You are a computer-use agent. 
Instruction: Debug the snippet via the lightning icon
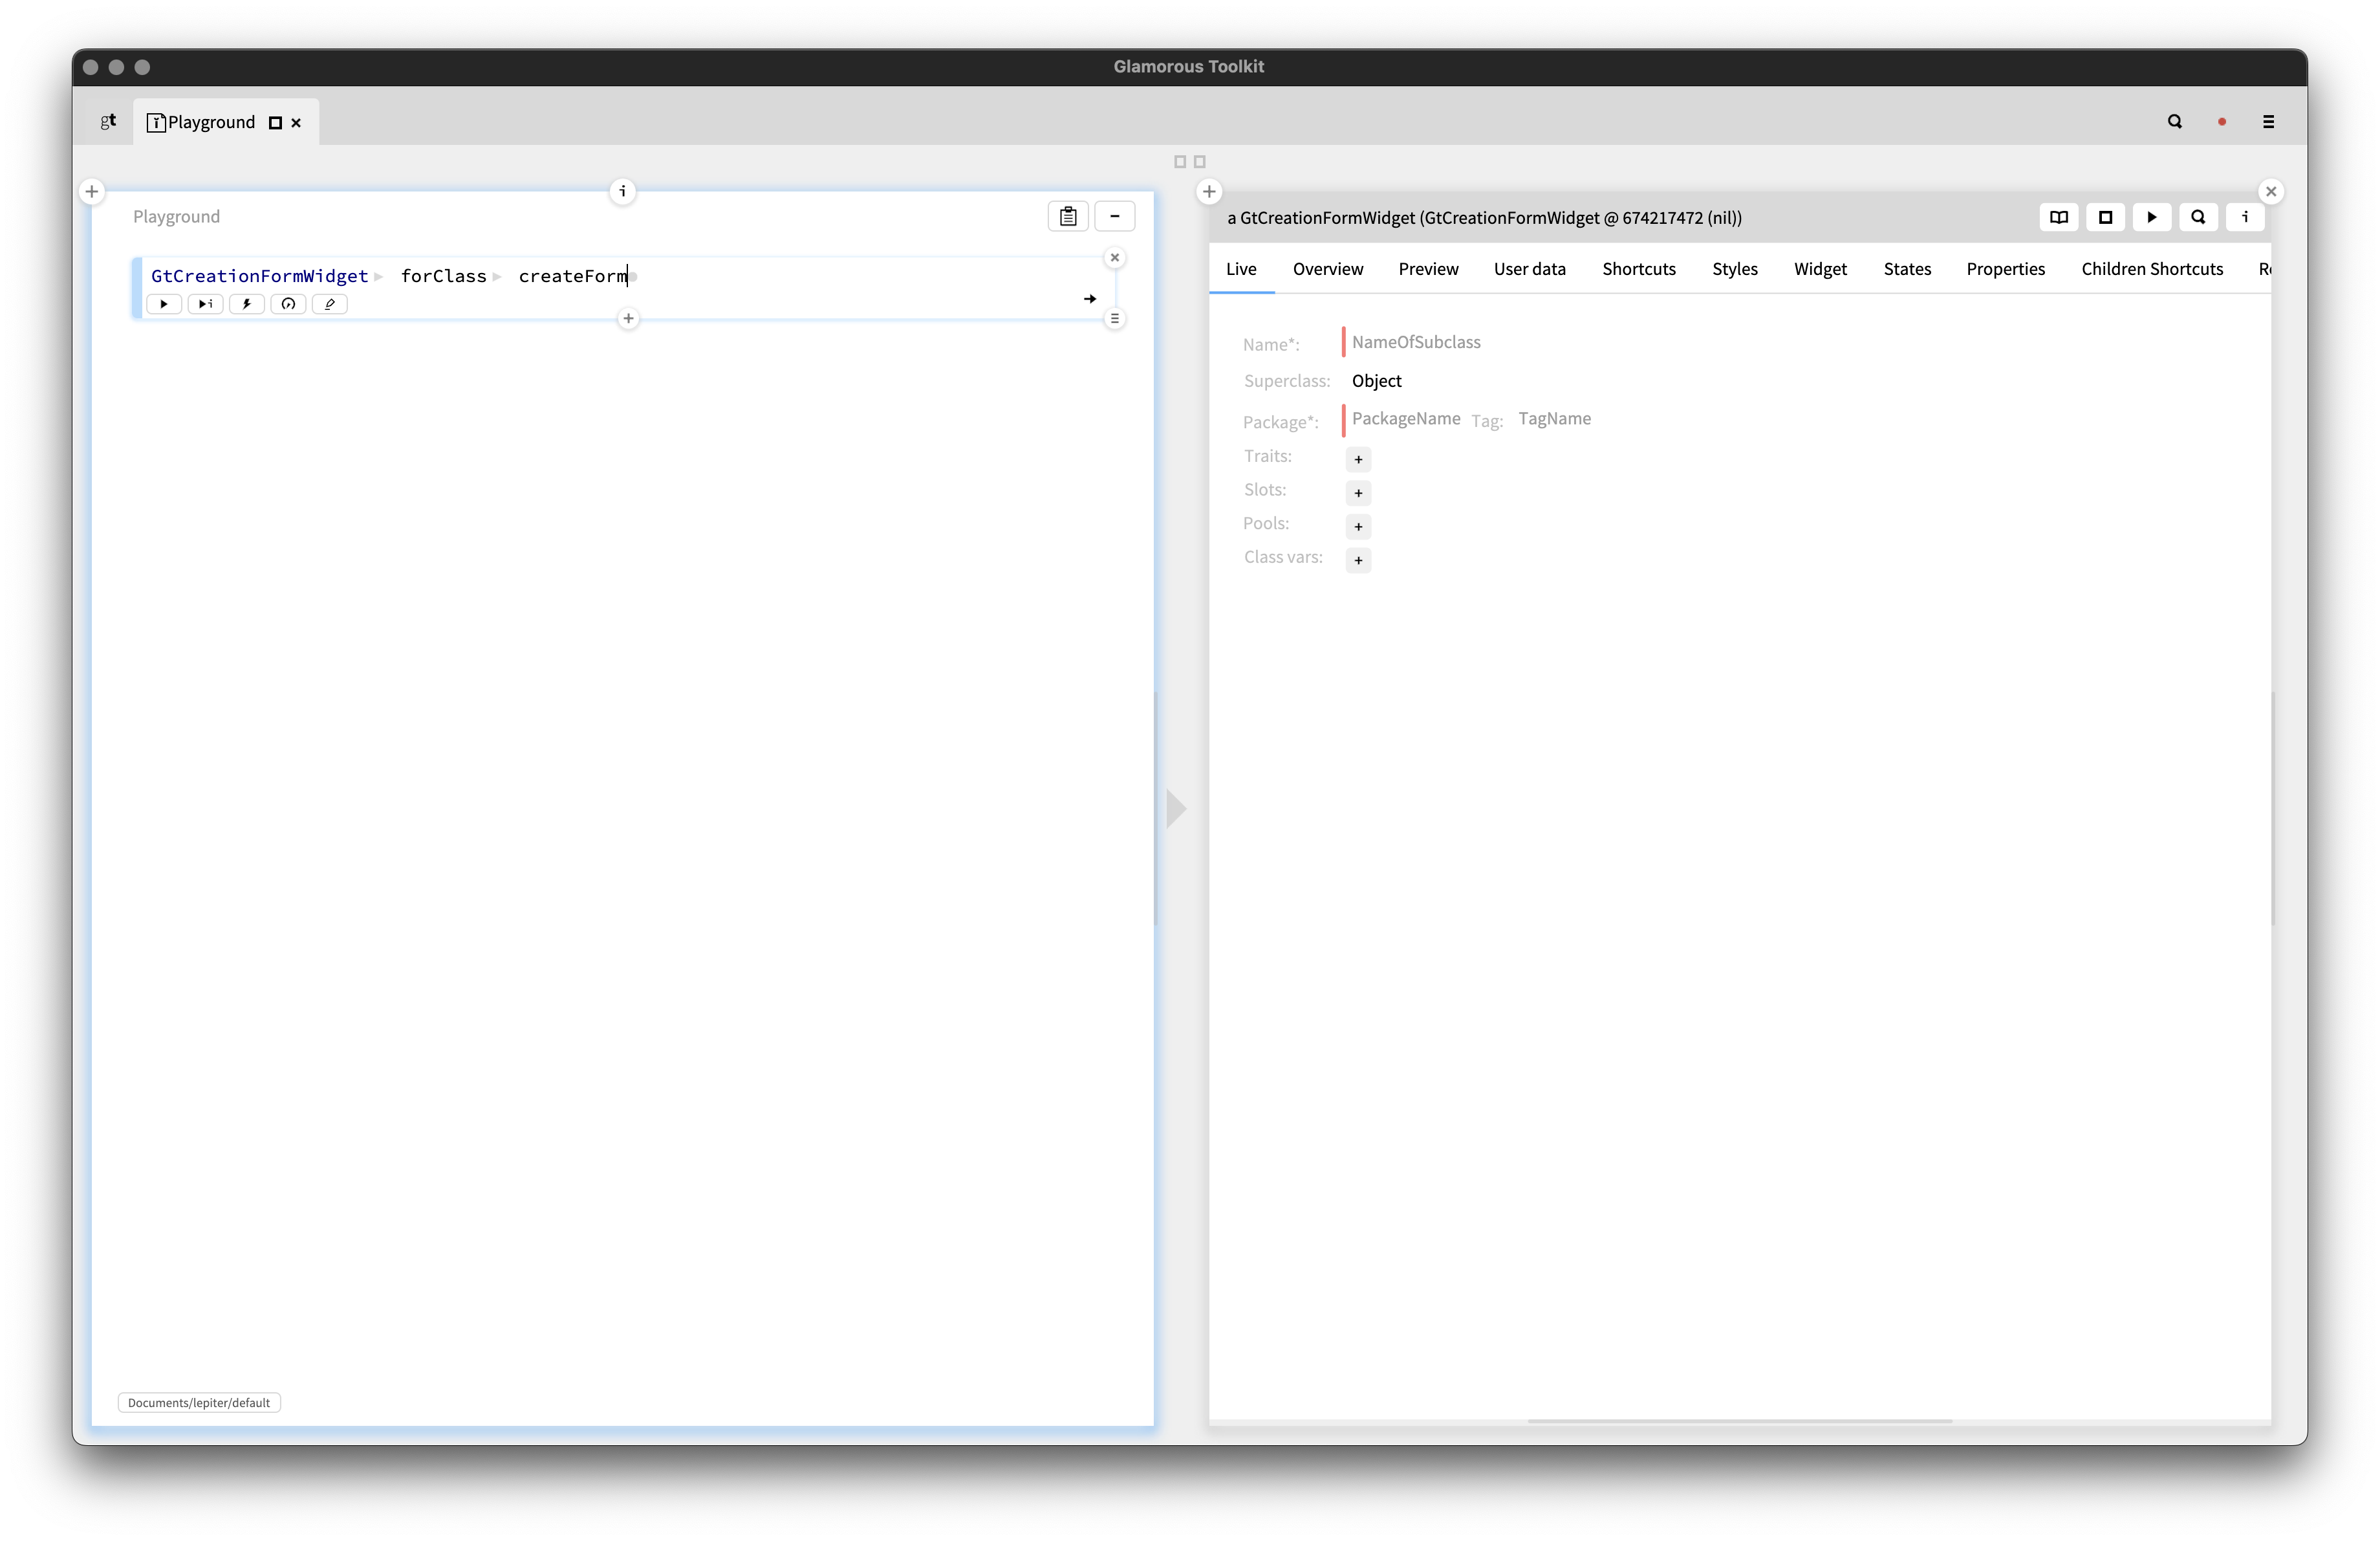(246, 304)
